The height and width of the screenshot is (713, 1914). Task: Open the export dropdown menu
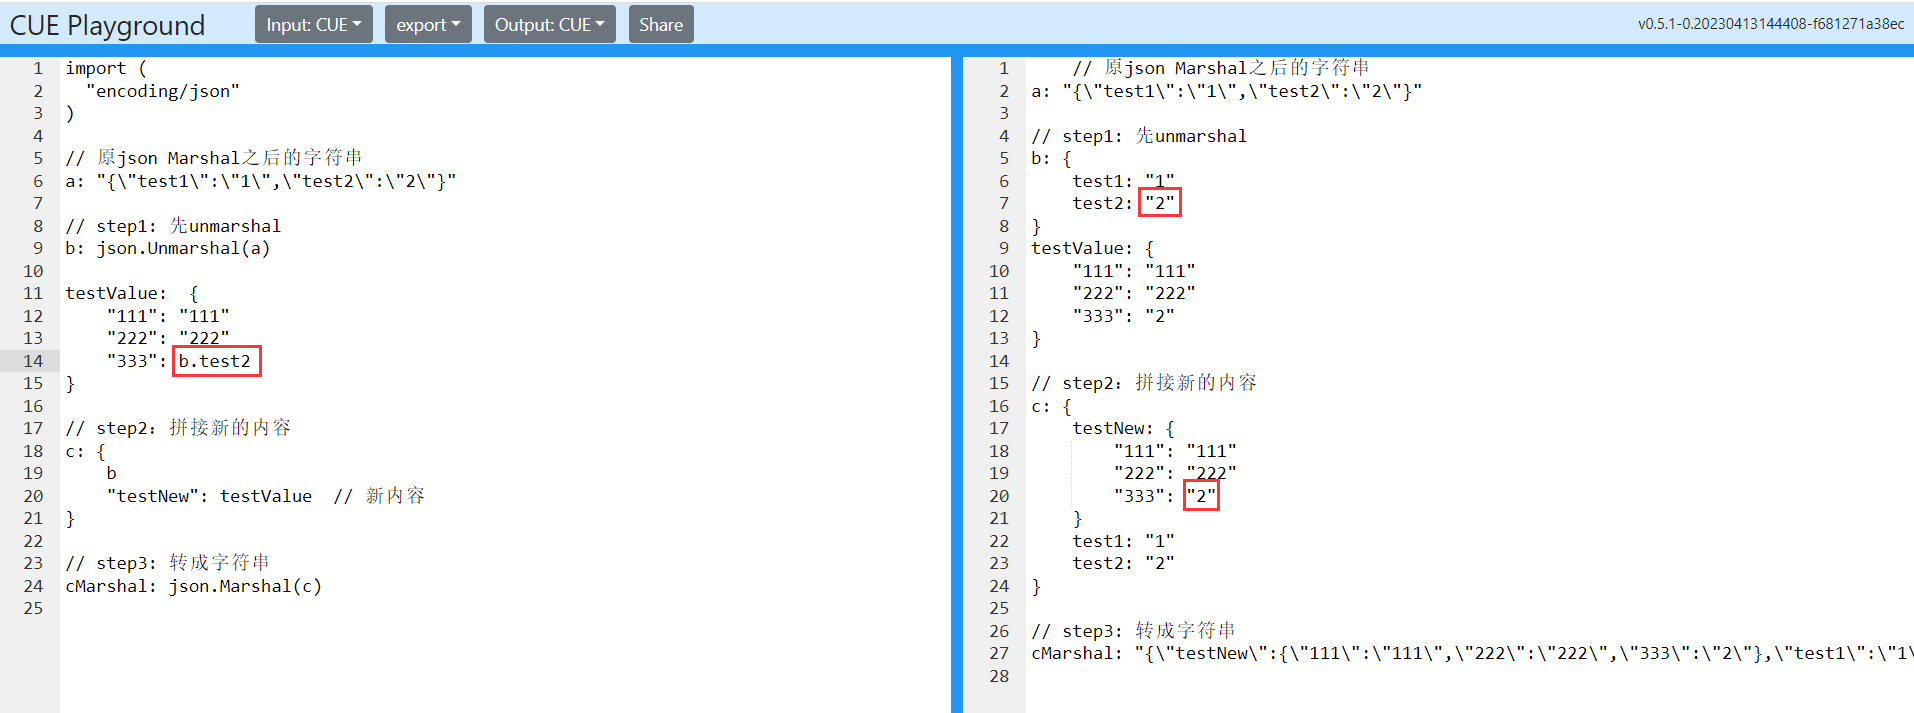[428, 24]
